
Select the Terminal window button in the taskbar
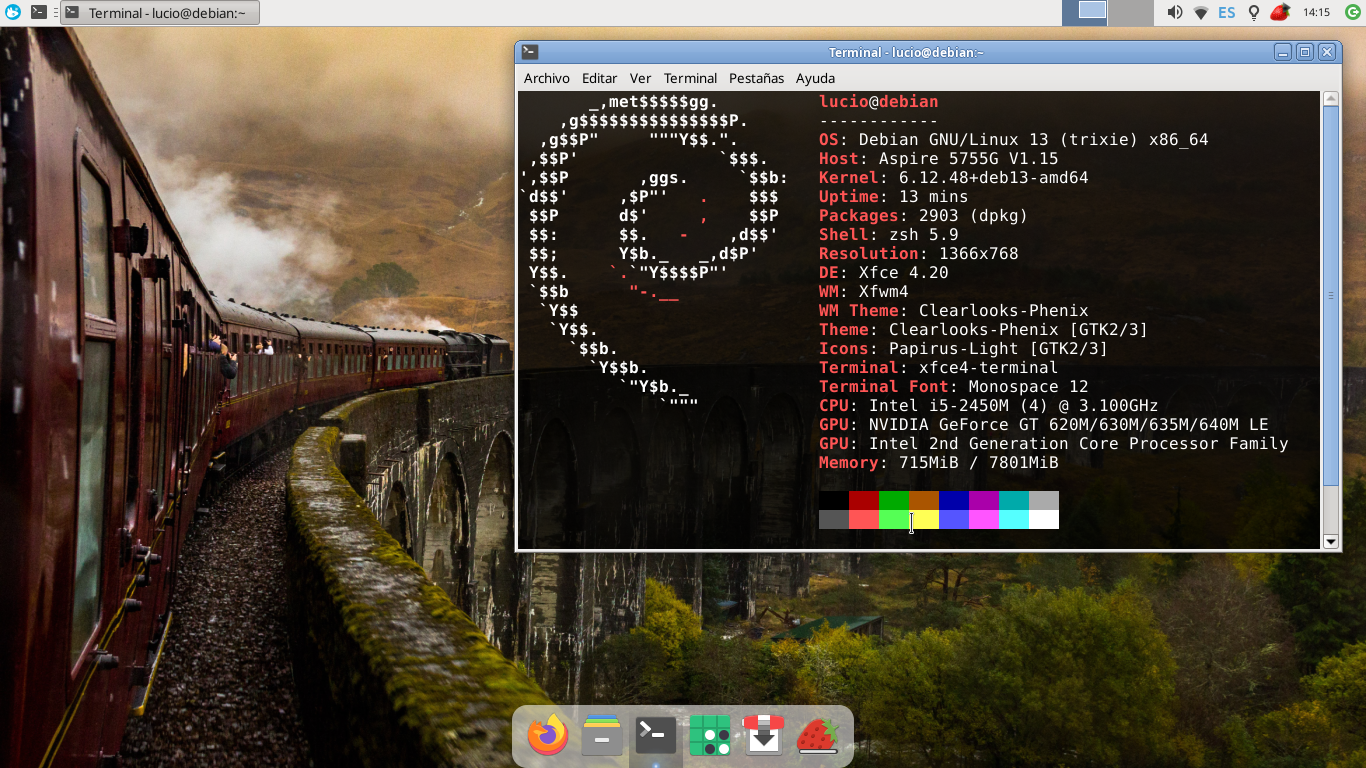160,12
